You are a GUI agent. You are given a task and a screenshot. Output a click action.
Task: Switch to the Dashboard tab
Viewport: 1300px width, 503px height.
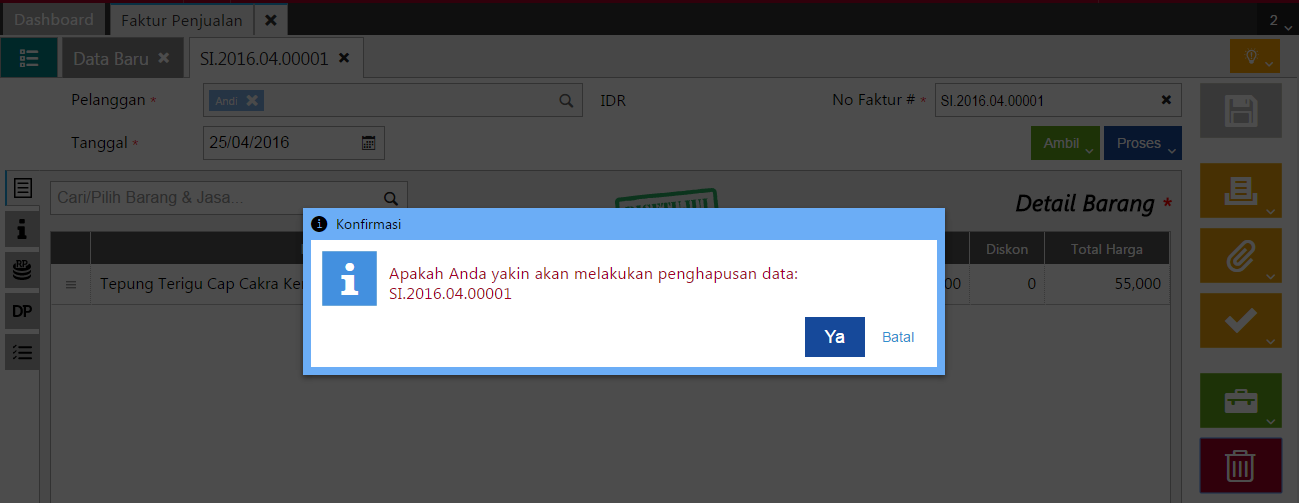54,20
